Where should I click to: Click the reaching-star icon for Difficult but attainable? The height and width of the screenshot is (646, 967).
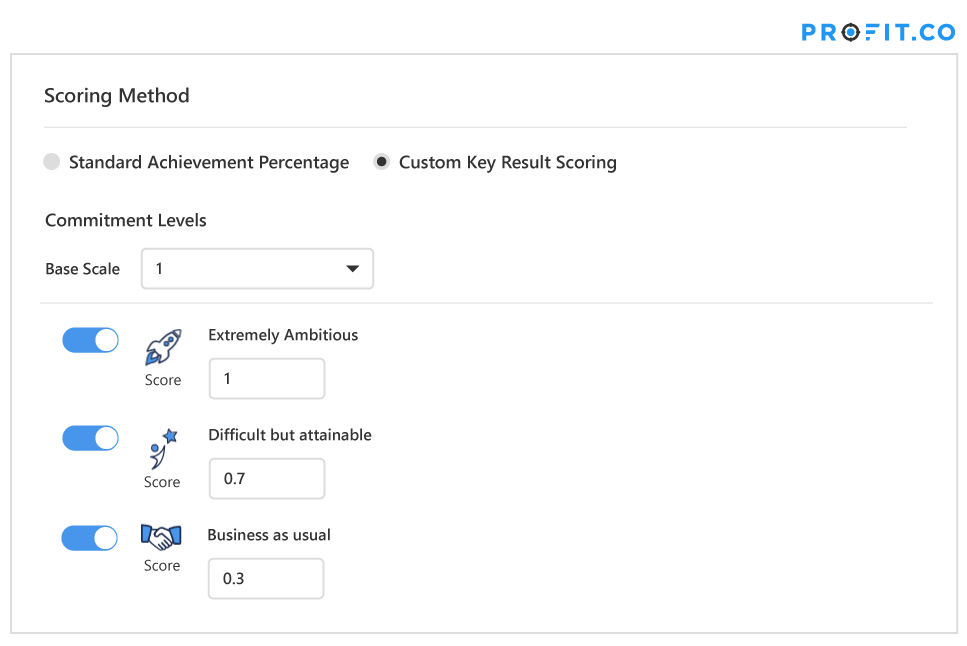coord(163,449)
